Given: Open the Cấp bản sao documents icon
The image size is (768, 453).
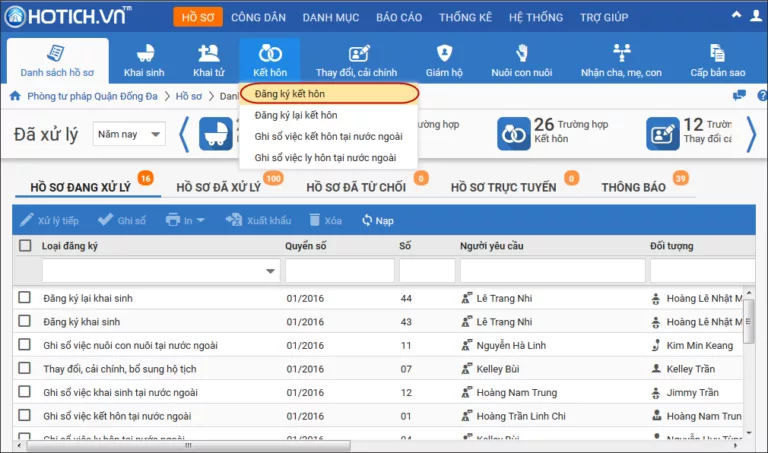Looking at the screenshot, I should 718,53.
